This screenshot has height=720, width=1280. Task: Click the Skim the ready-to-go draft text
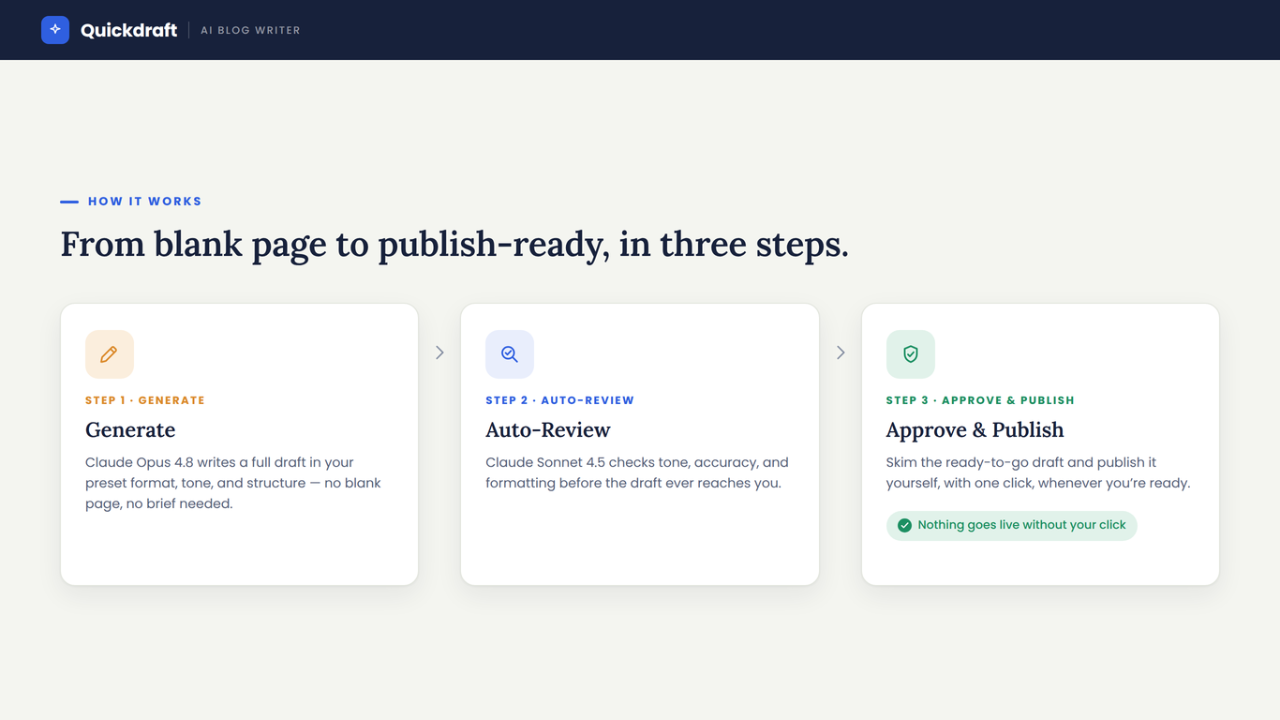pos(1038,473)
